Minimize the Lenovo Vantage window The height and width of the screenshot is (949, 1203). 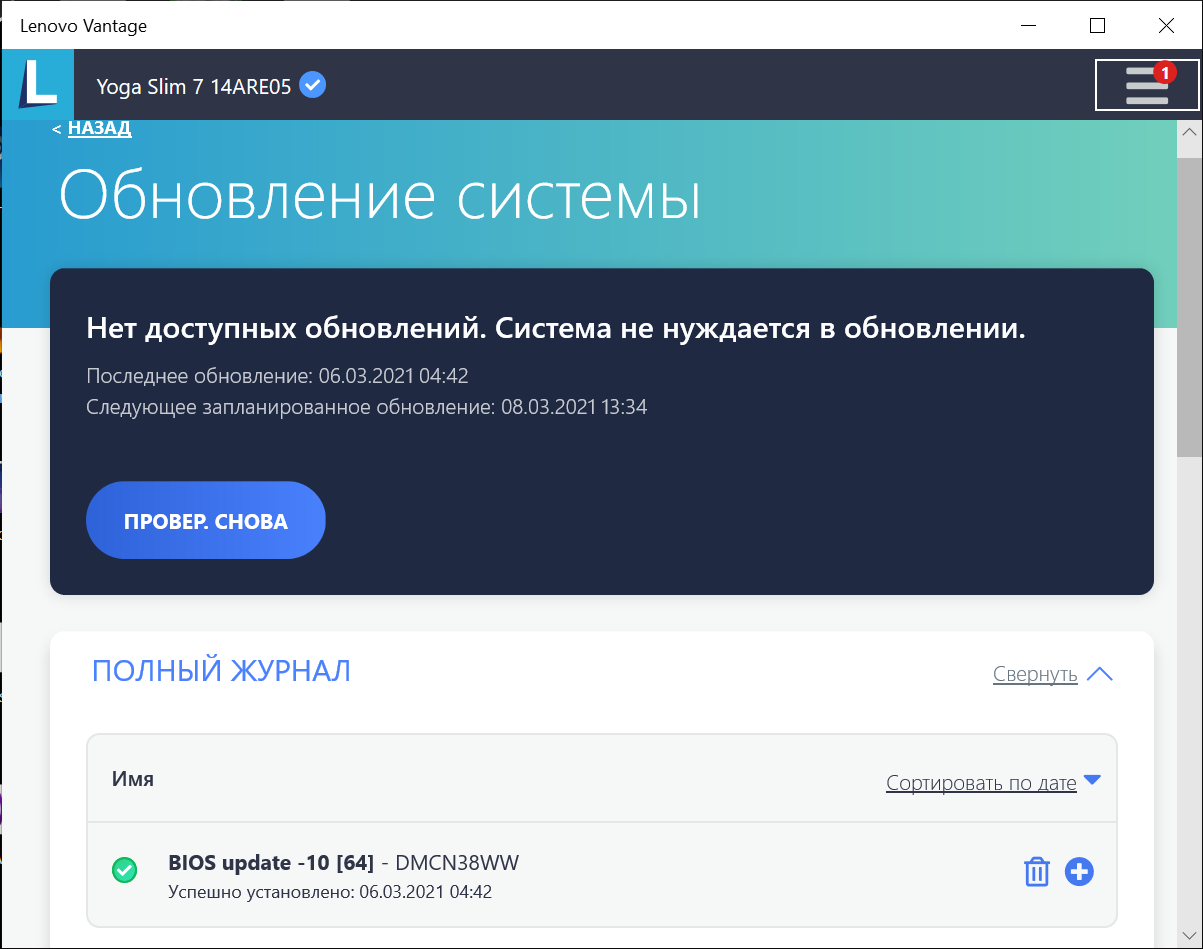1030,25
